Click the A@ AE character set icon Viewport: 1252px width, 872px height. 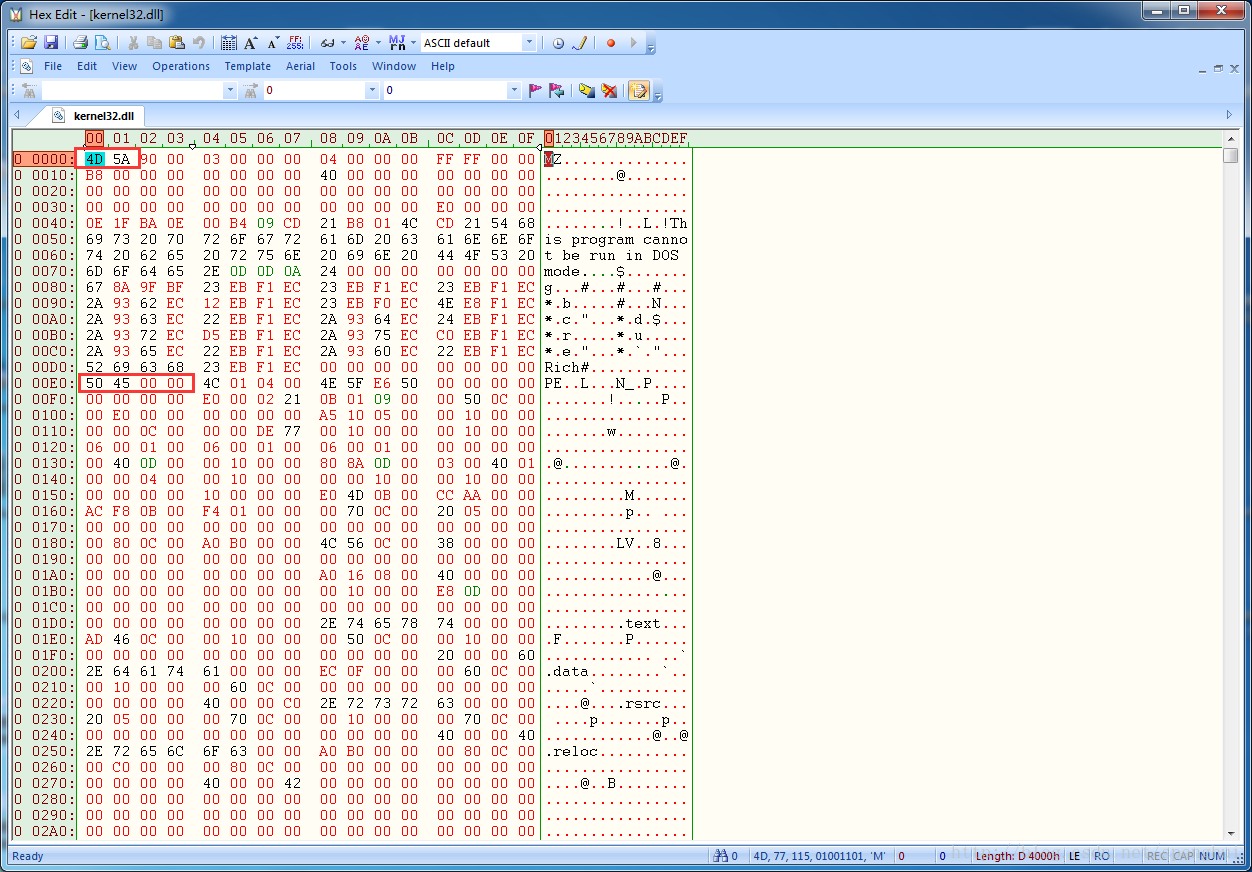(x=362, y=43)
